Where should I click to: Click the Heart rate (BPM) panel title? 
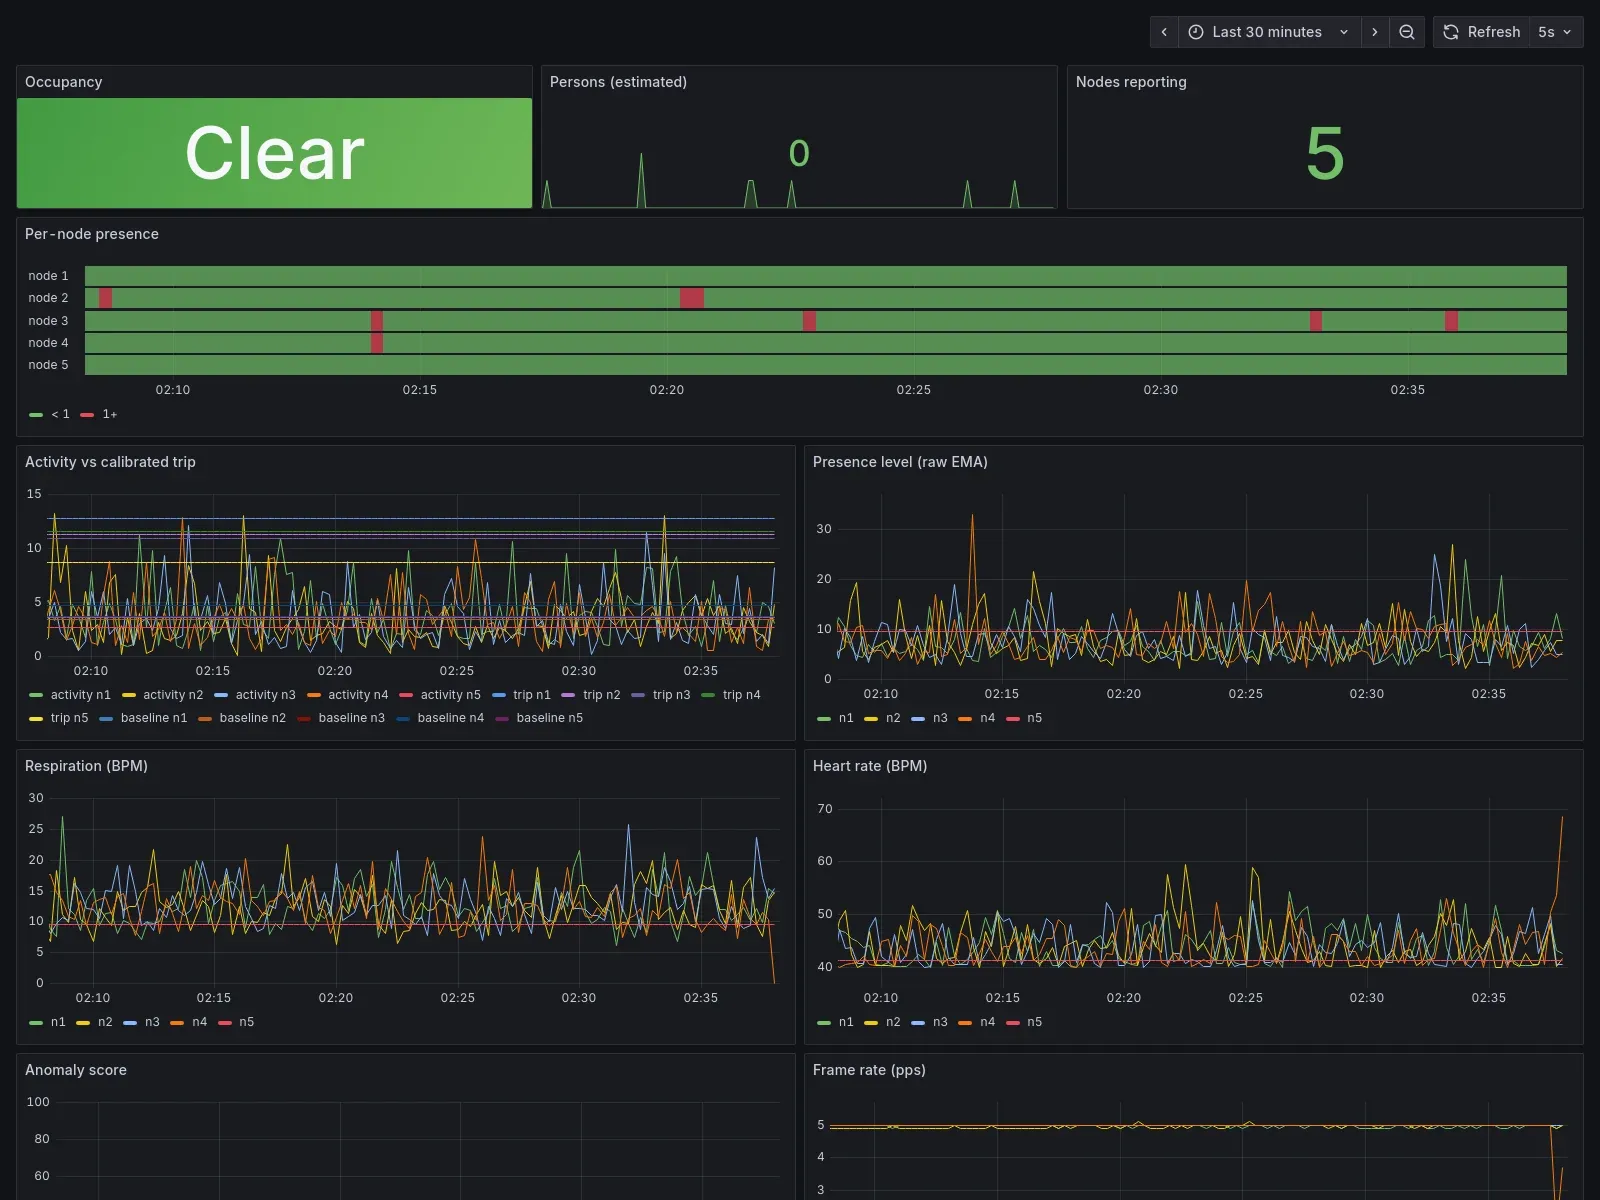point(870,766)
